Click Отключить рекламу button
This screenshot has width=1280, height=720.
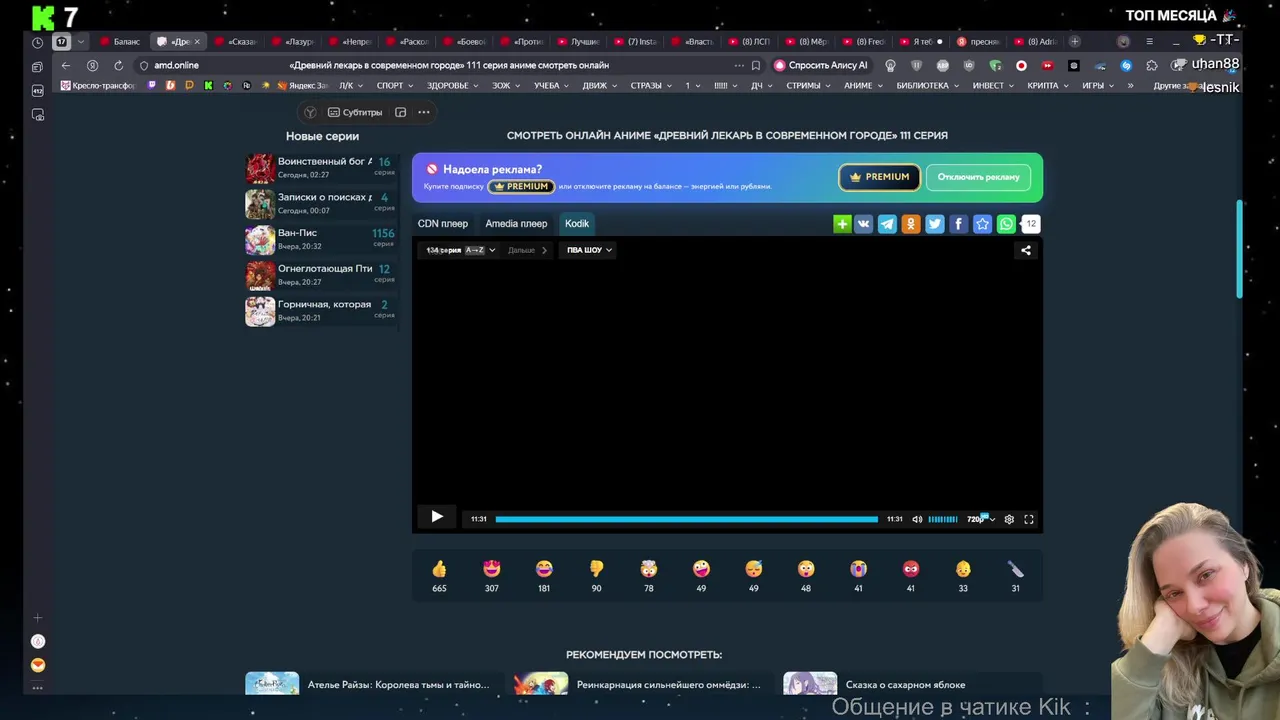click(978, 177)
